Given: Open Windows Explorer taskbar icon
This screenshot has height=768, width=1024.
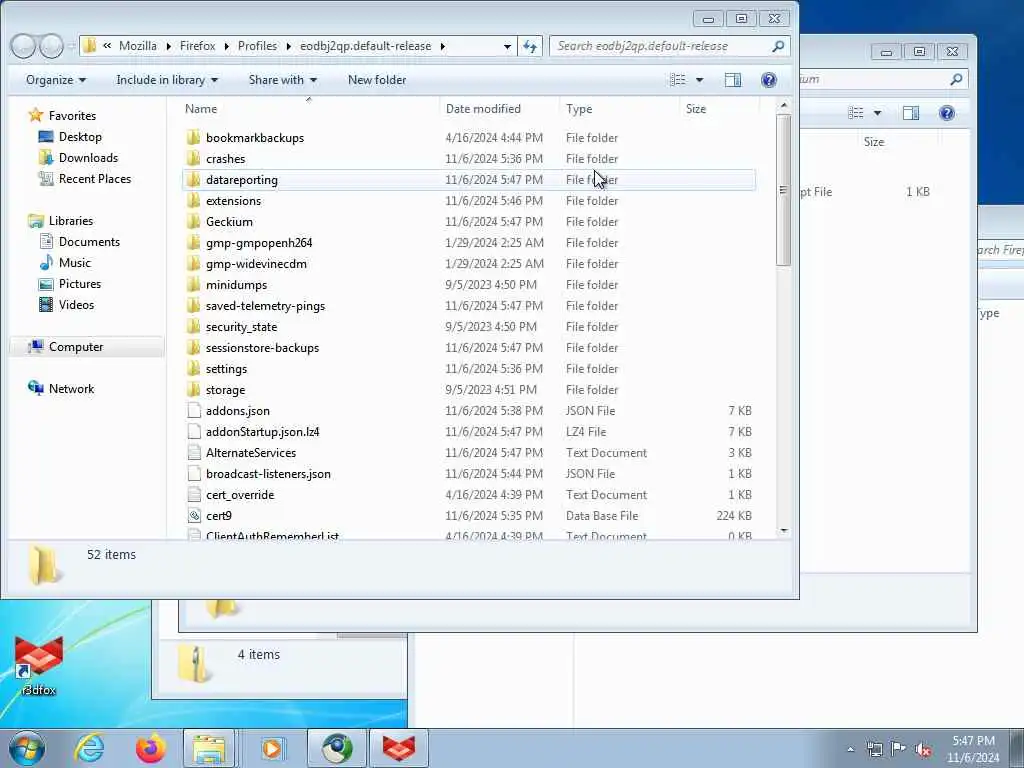Looking at the screenshot, I should [209, 748].
